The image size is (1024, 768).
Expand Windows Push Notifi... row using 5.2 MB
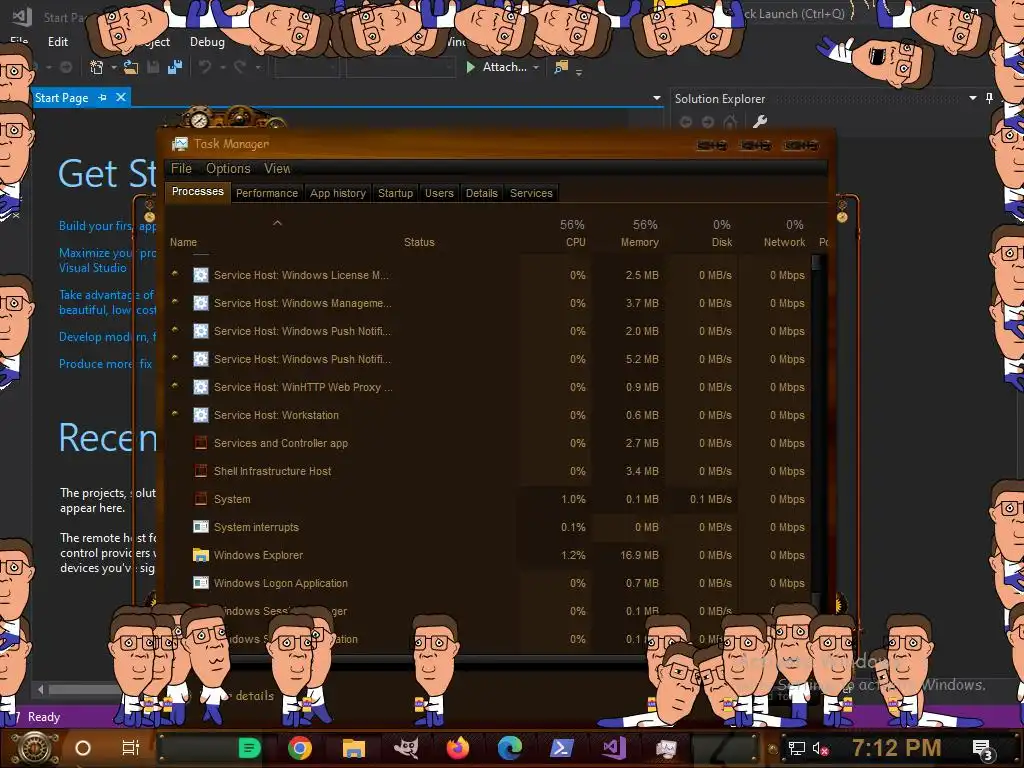[x=174, y=357]
